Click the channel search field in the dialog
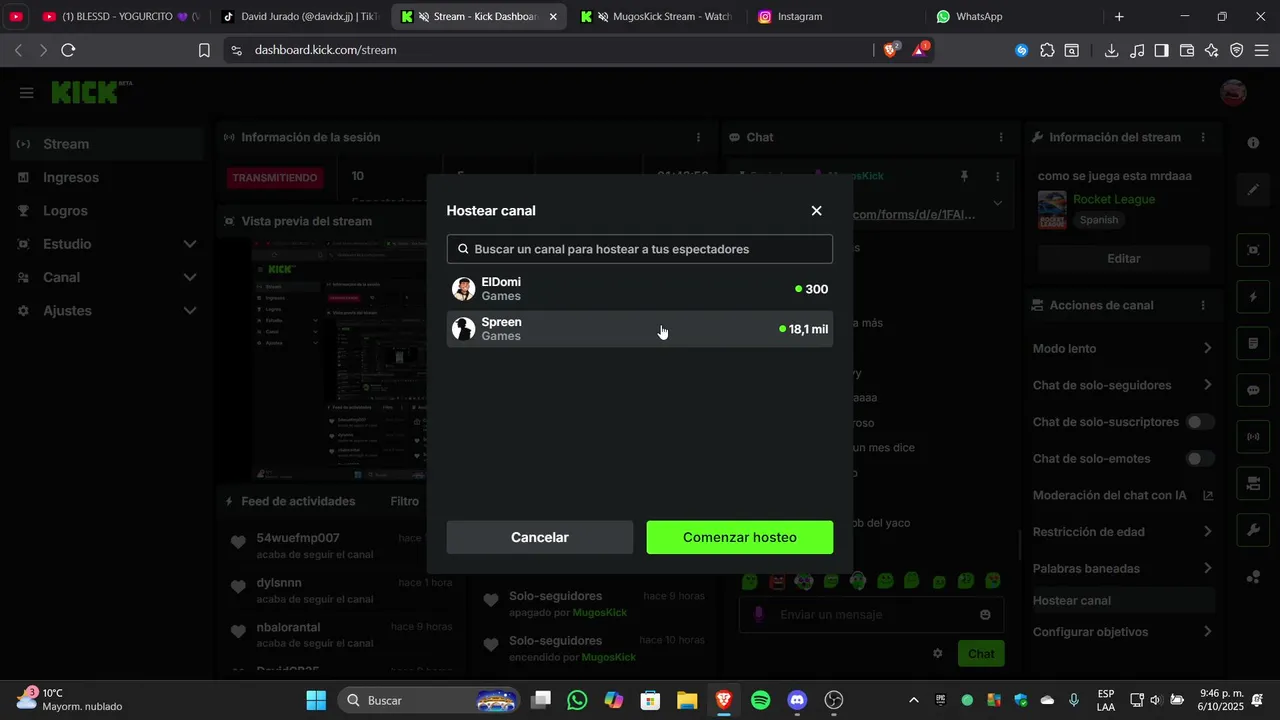This screenshot has height=720, width=1280. (640, 249)
